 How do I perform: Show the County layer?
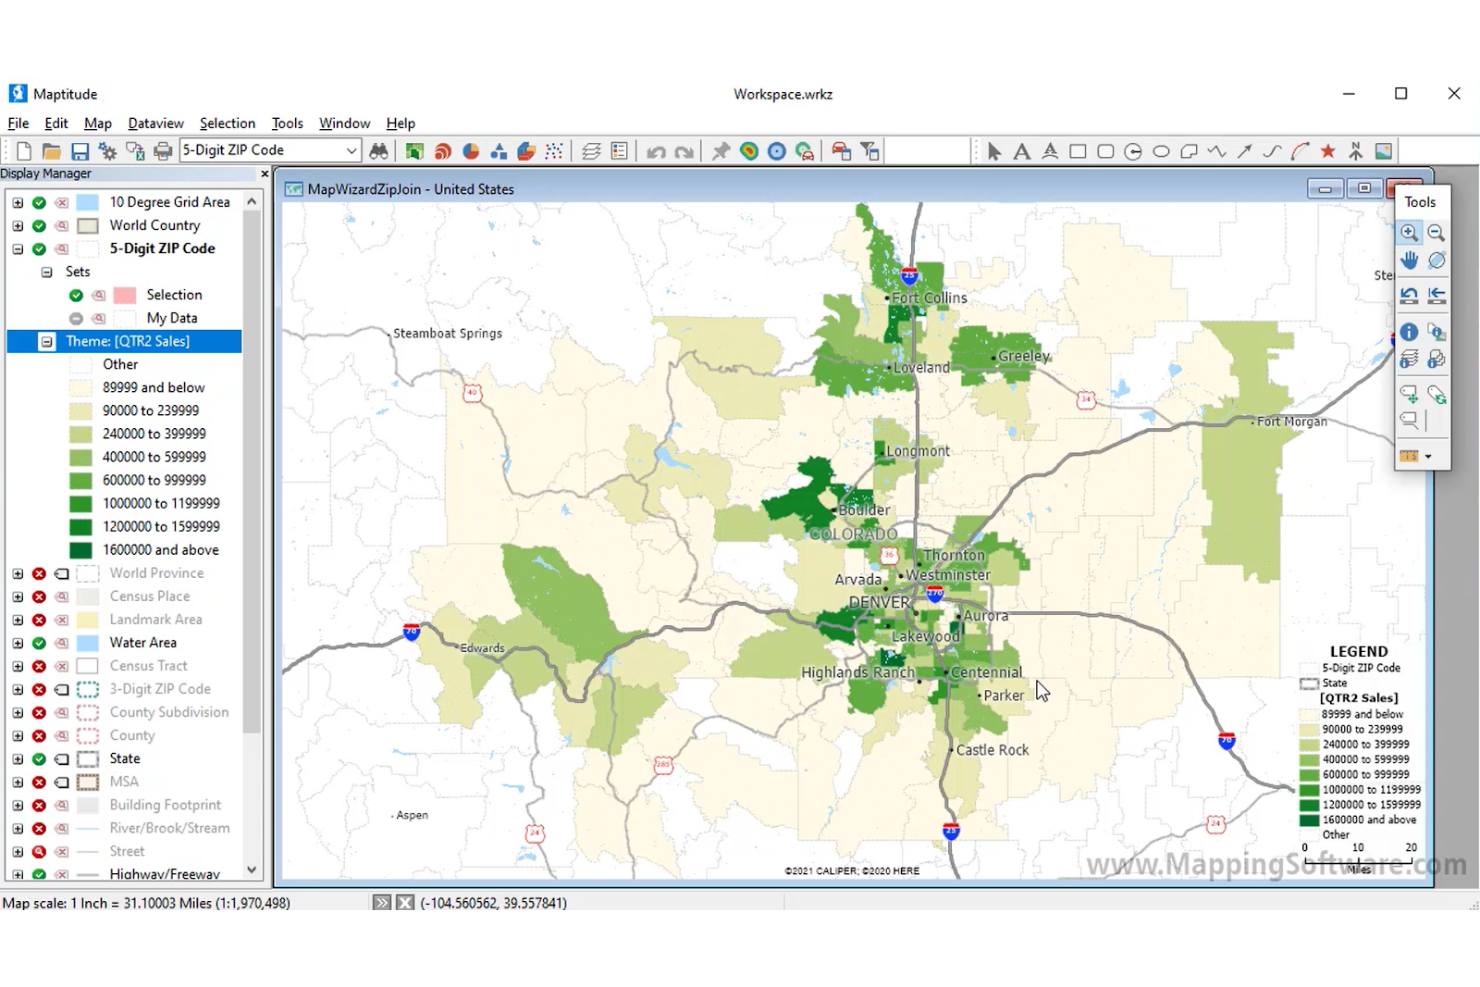click(x=39, y=736)
